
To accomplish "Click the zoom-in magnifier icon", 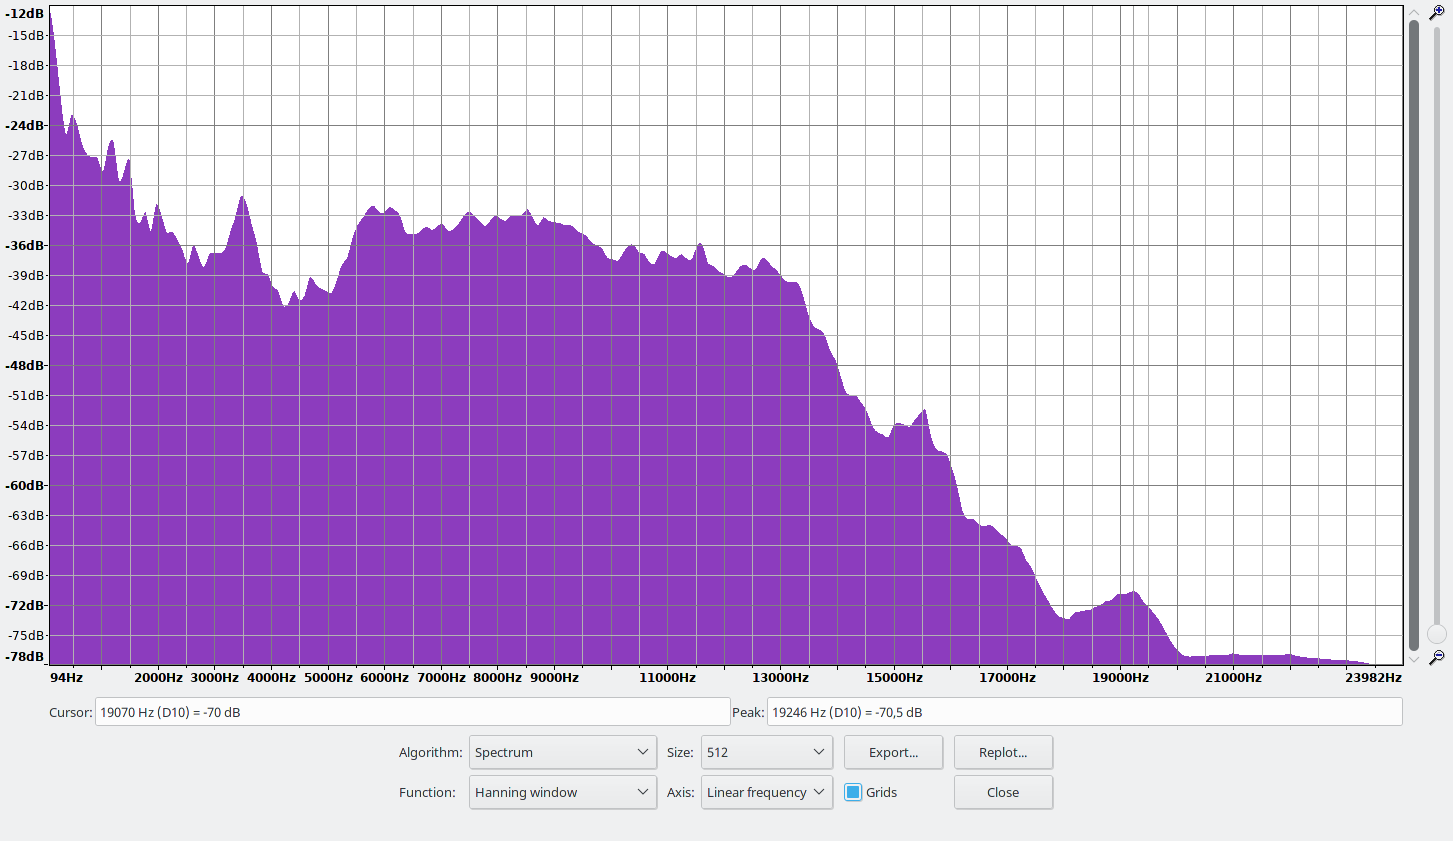I will (x=1437, y=12).
